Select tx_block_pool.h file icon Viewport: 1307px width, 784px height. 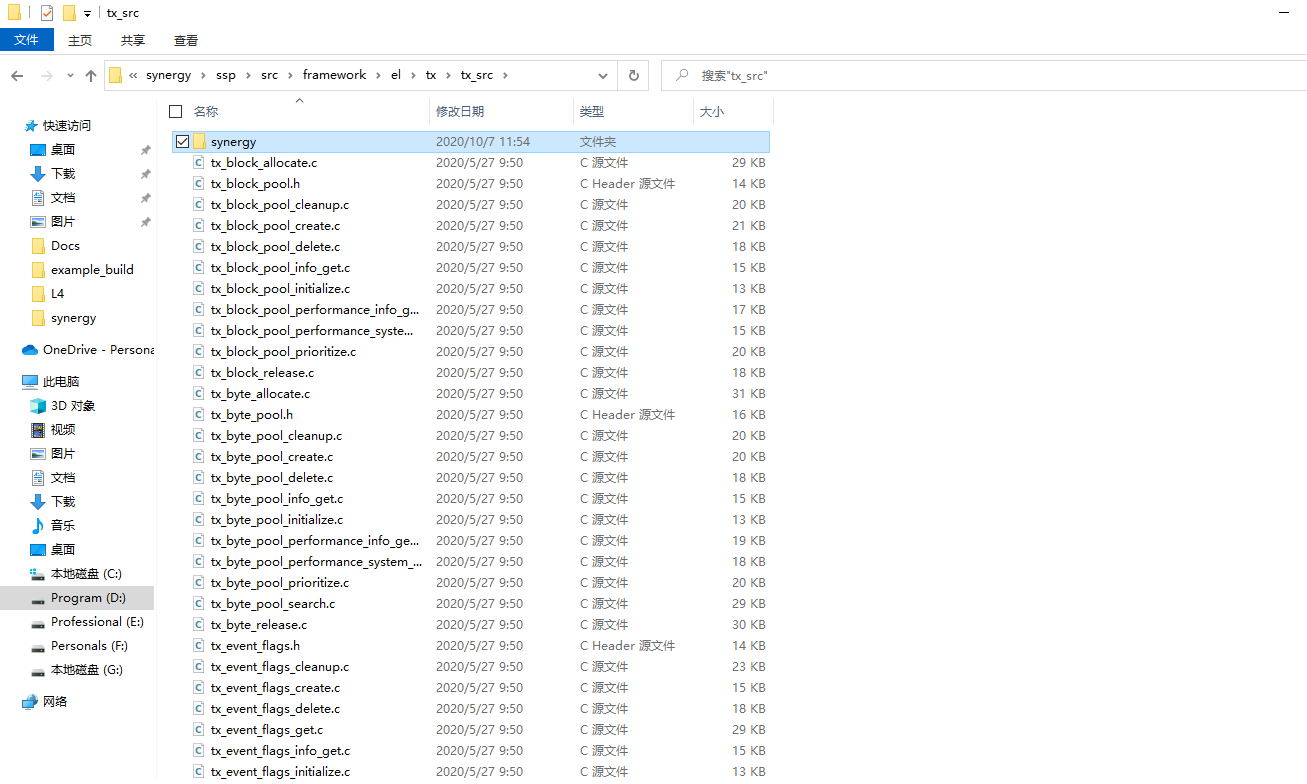pyautogui.click(x=199, y=183)
